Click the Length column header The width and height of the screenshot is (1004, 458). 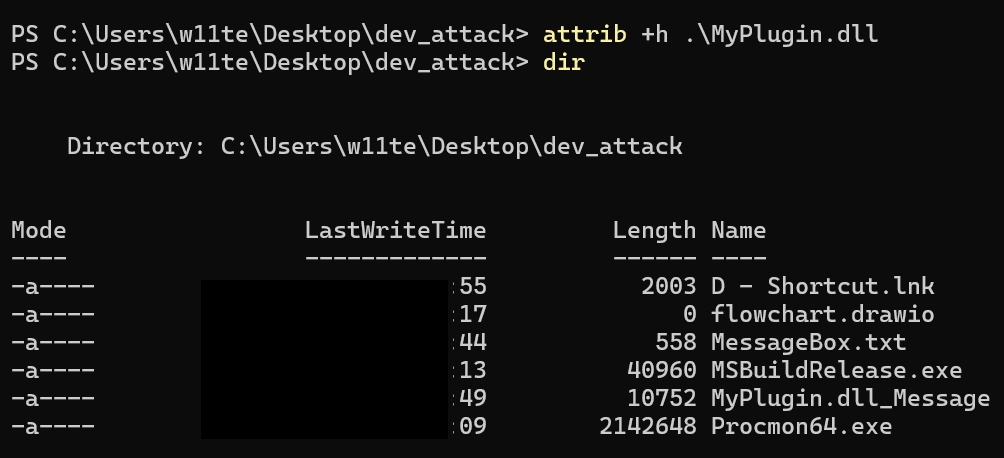point(654,231)
